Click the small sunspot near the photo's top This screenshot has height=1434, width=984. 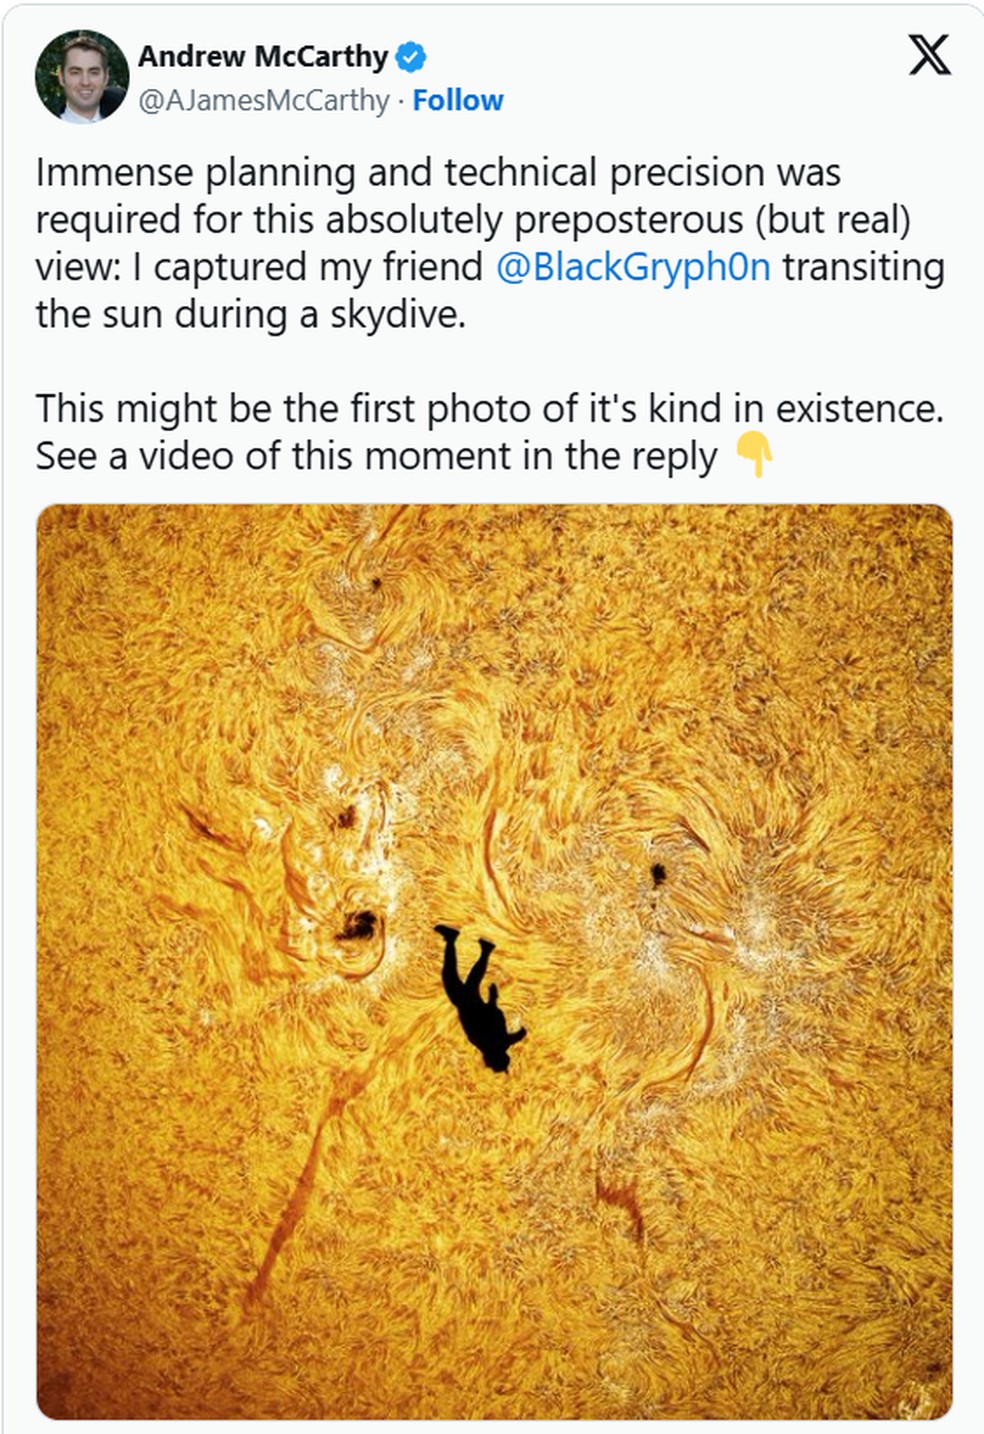click(x=377, y=583)
